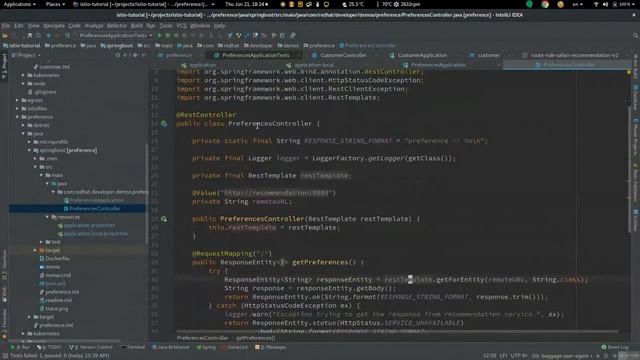Click the gutter icon beside the constructor line
The image size is (640, 360).
tap(164, 219)
